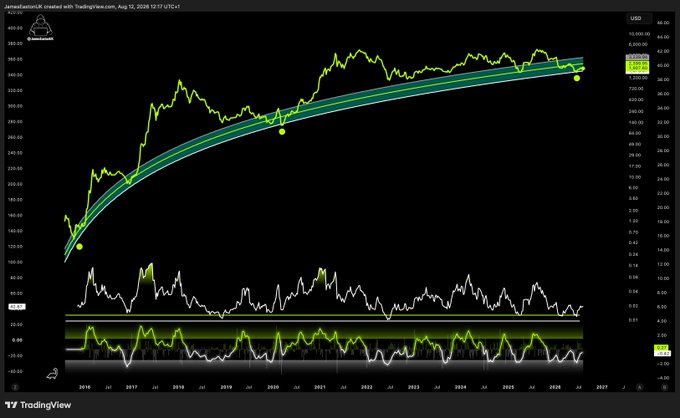Click the 10,000.00 level on the price axis
The image size is (680, 418).
pos(639,34)
